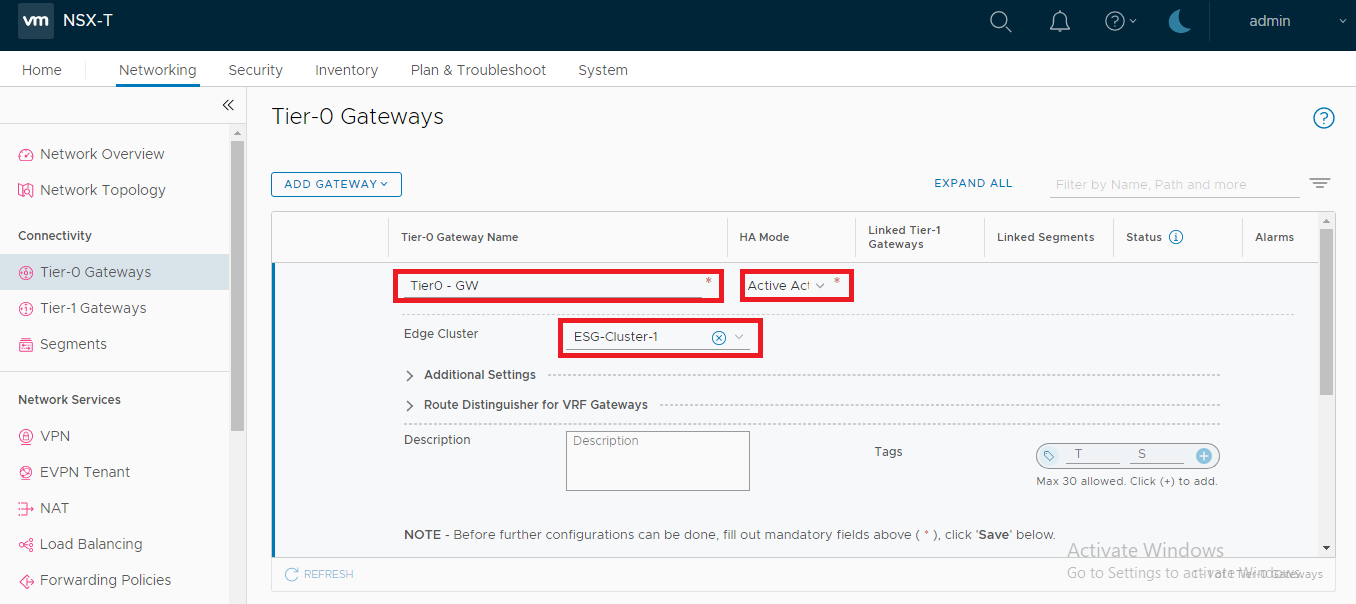Image resolution: width=1356 pixels, height=604 pixels.
Task: Click the Segments sidebar icon
Action: [x=26, y=344]
